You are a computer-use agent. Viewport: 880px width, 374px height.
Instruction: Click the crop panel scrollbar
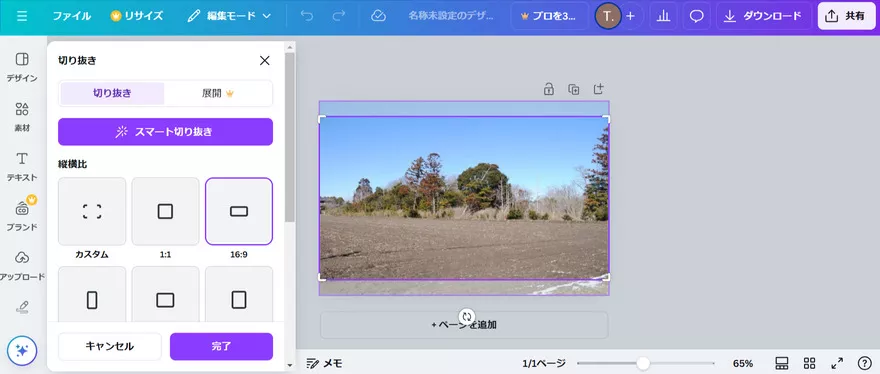[290, 137]
